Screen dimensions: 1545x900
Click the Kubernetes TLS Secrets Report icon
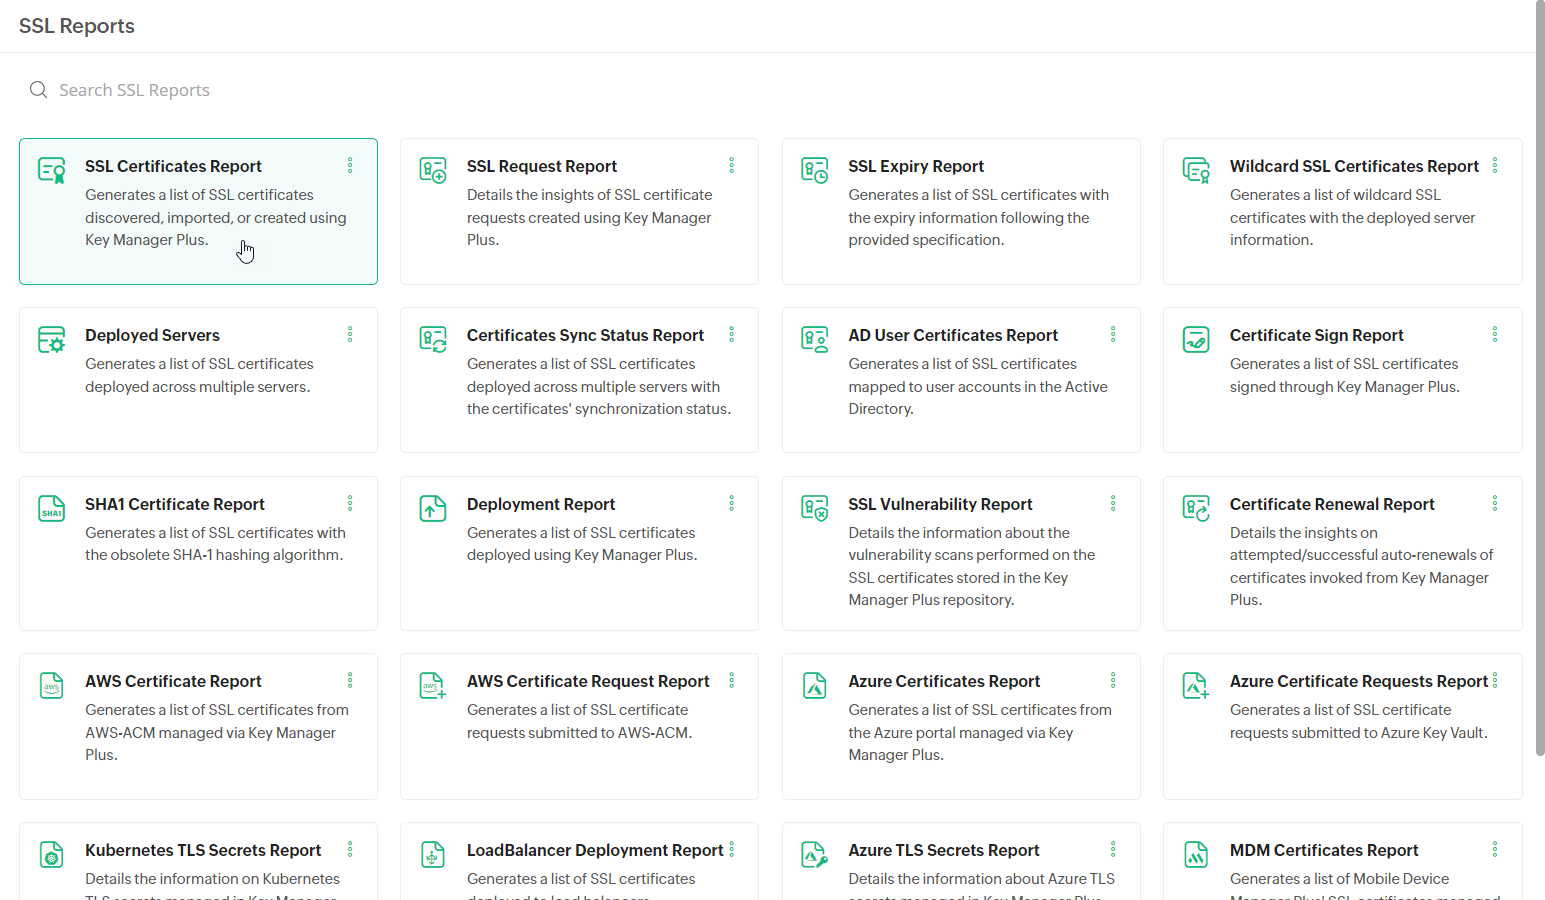(52, 854)
